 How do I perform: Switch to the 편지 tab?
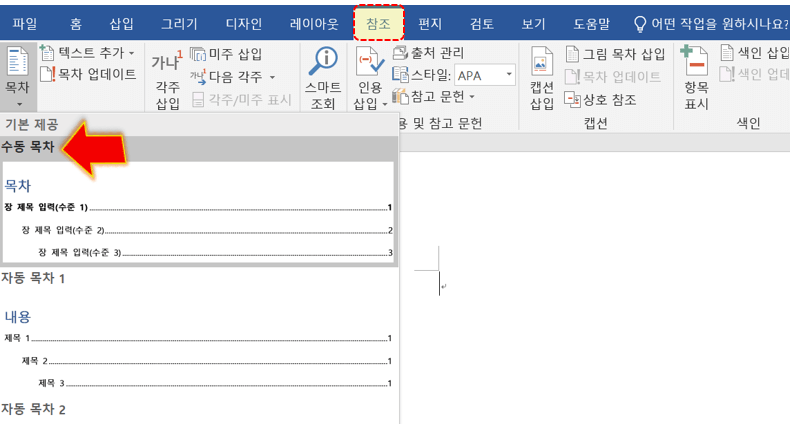coord(430,24)
